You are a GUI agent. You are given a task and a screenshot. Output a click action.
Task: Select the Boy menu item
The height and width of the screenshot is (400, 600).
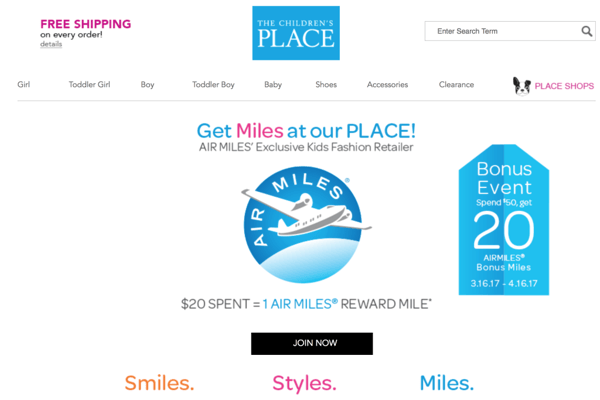(147, 85)
